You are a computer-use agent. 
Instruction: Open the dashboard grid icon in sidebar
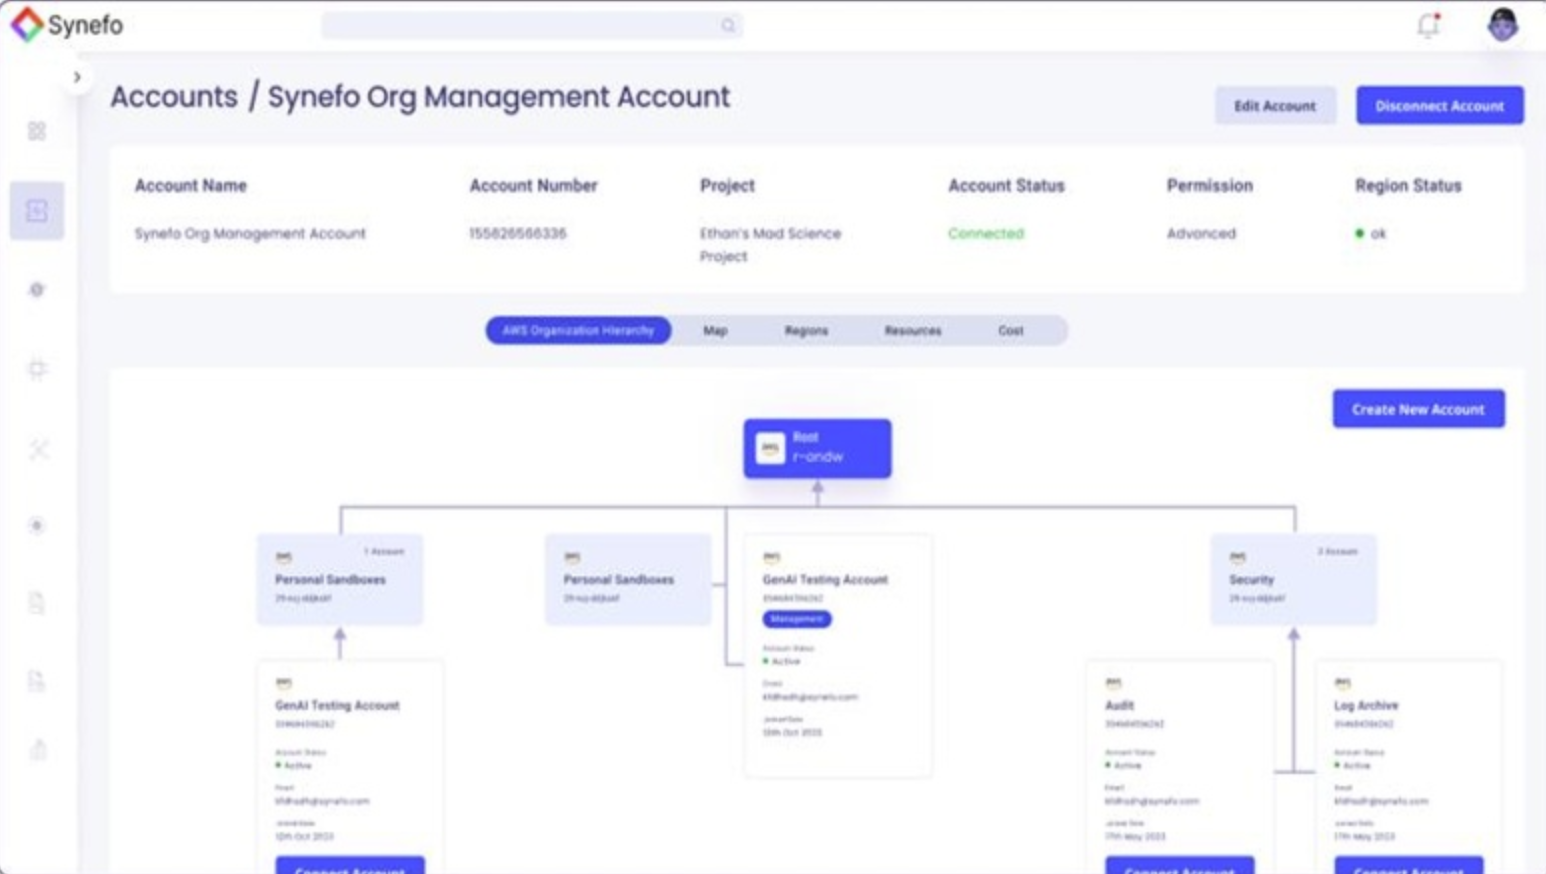point(37,131)
